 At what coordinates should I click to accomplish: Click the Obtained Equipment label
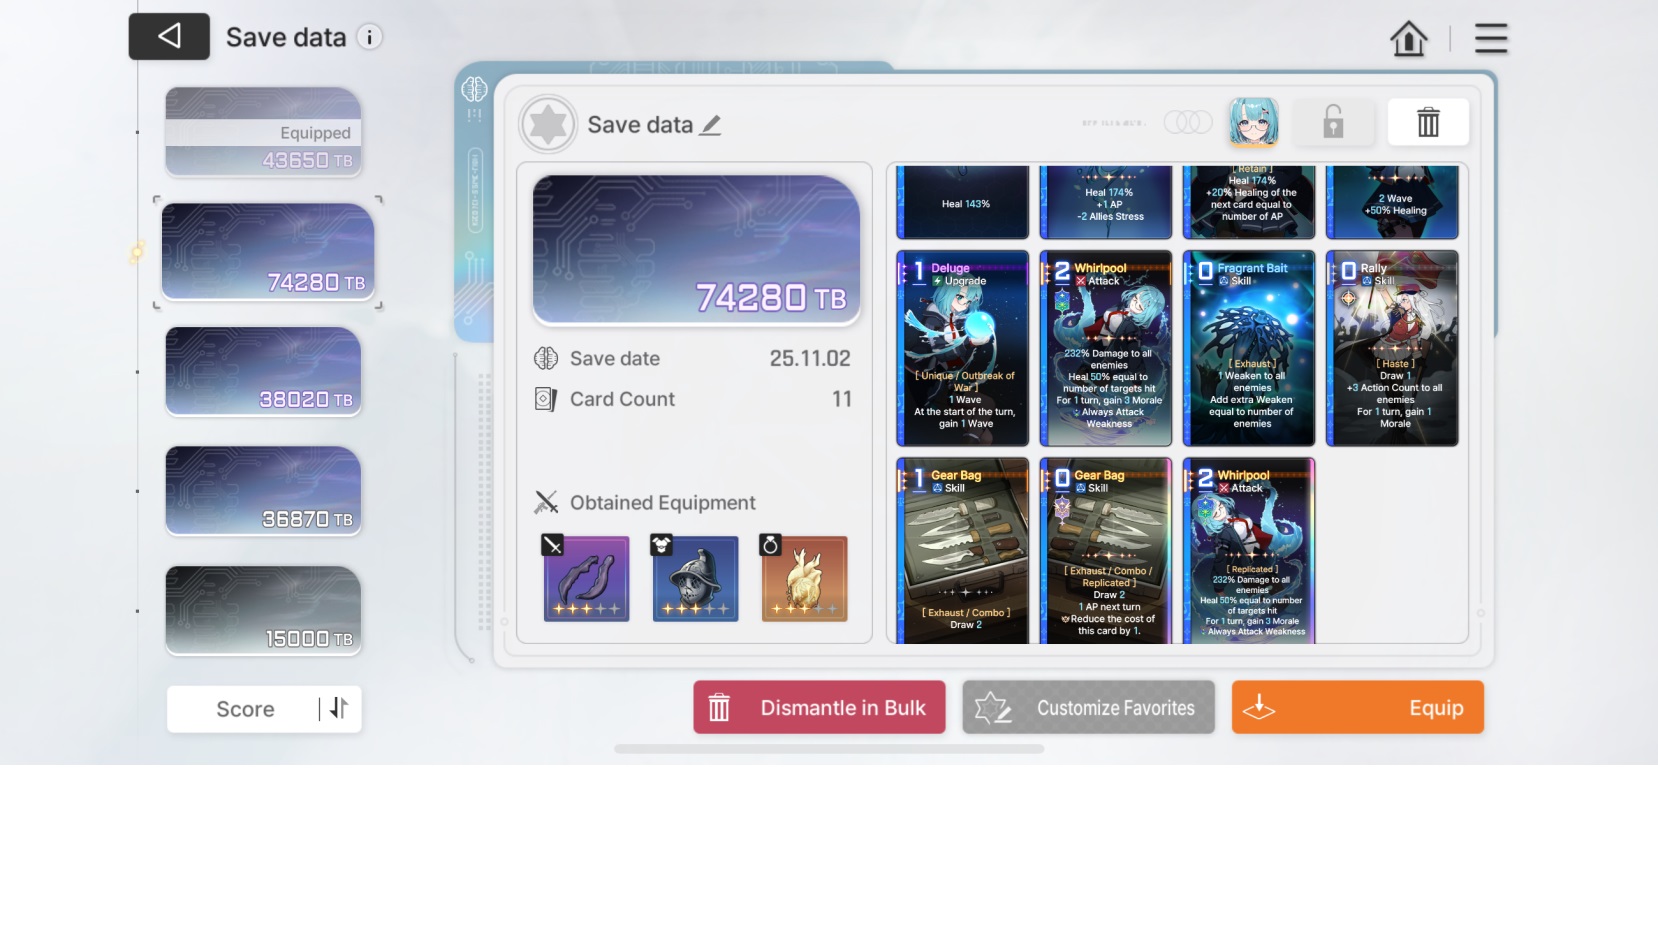663,503
